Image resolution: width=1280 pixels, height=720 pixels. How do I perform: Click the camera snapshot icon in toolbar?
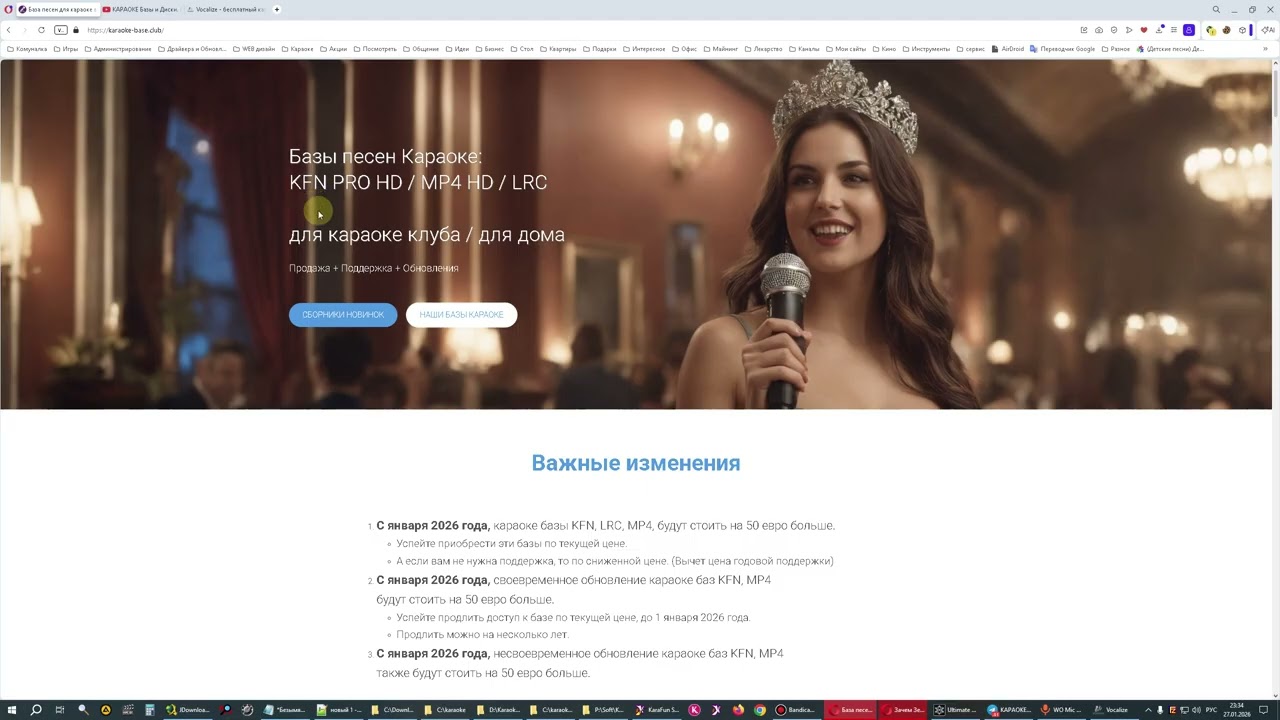point(1099,30)
